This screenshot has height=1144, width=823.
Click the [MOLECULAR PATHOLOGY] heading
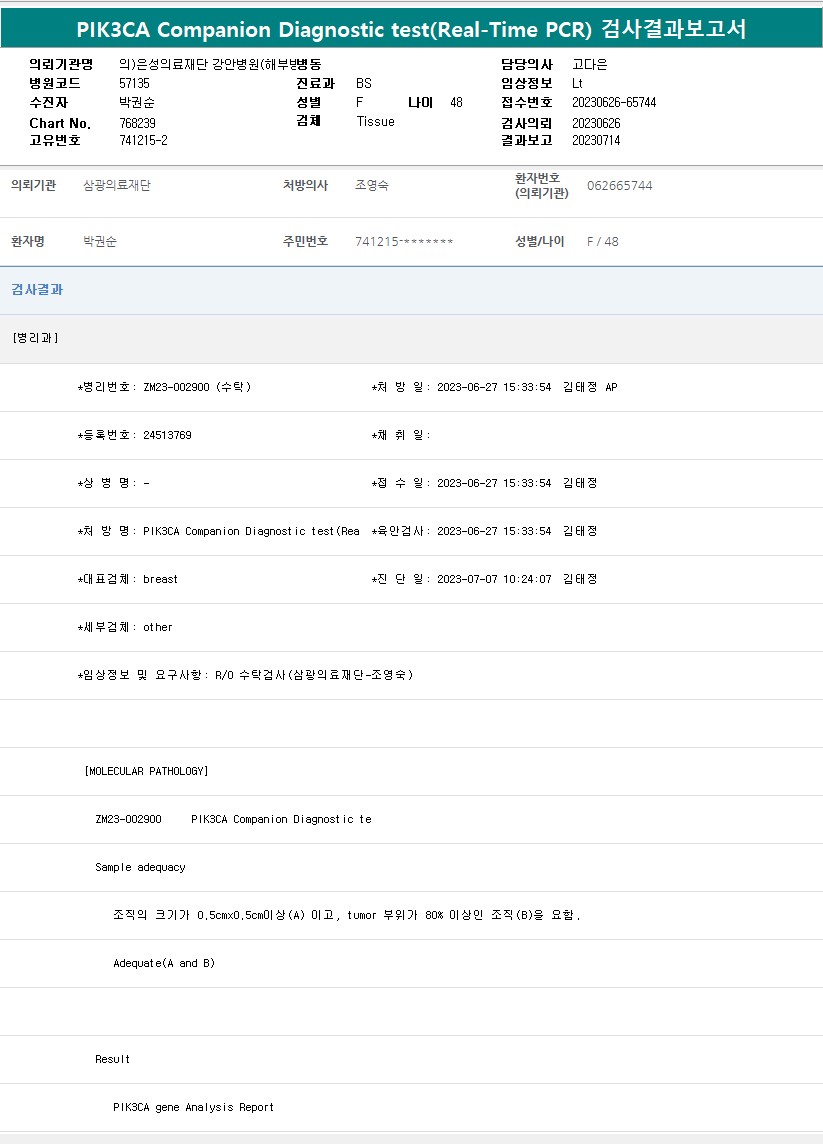(147, 771)
